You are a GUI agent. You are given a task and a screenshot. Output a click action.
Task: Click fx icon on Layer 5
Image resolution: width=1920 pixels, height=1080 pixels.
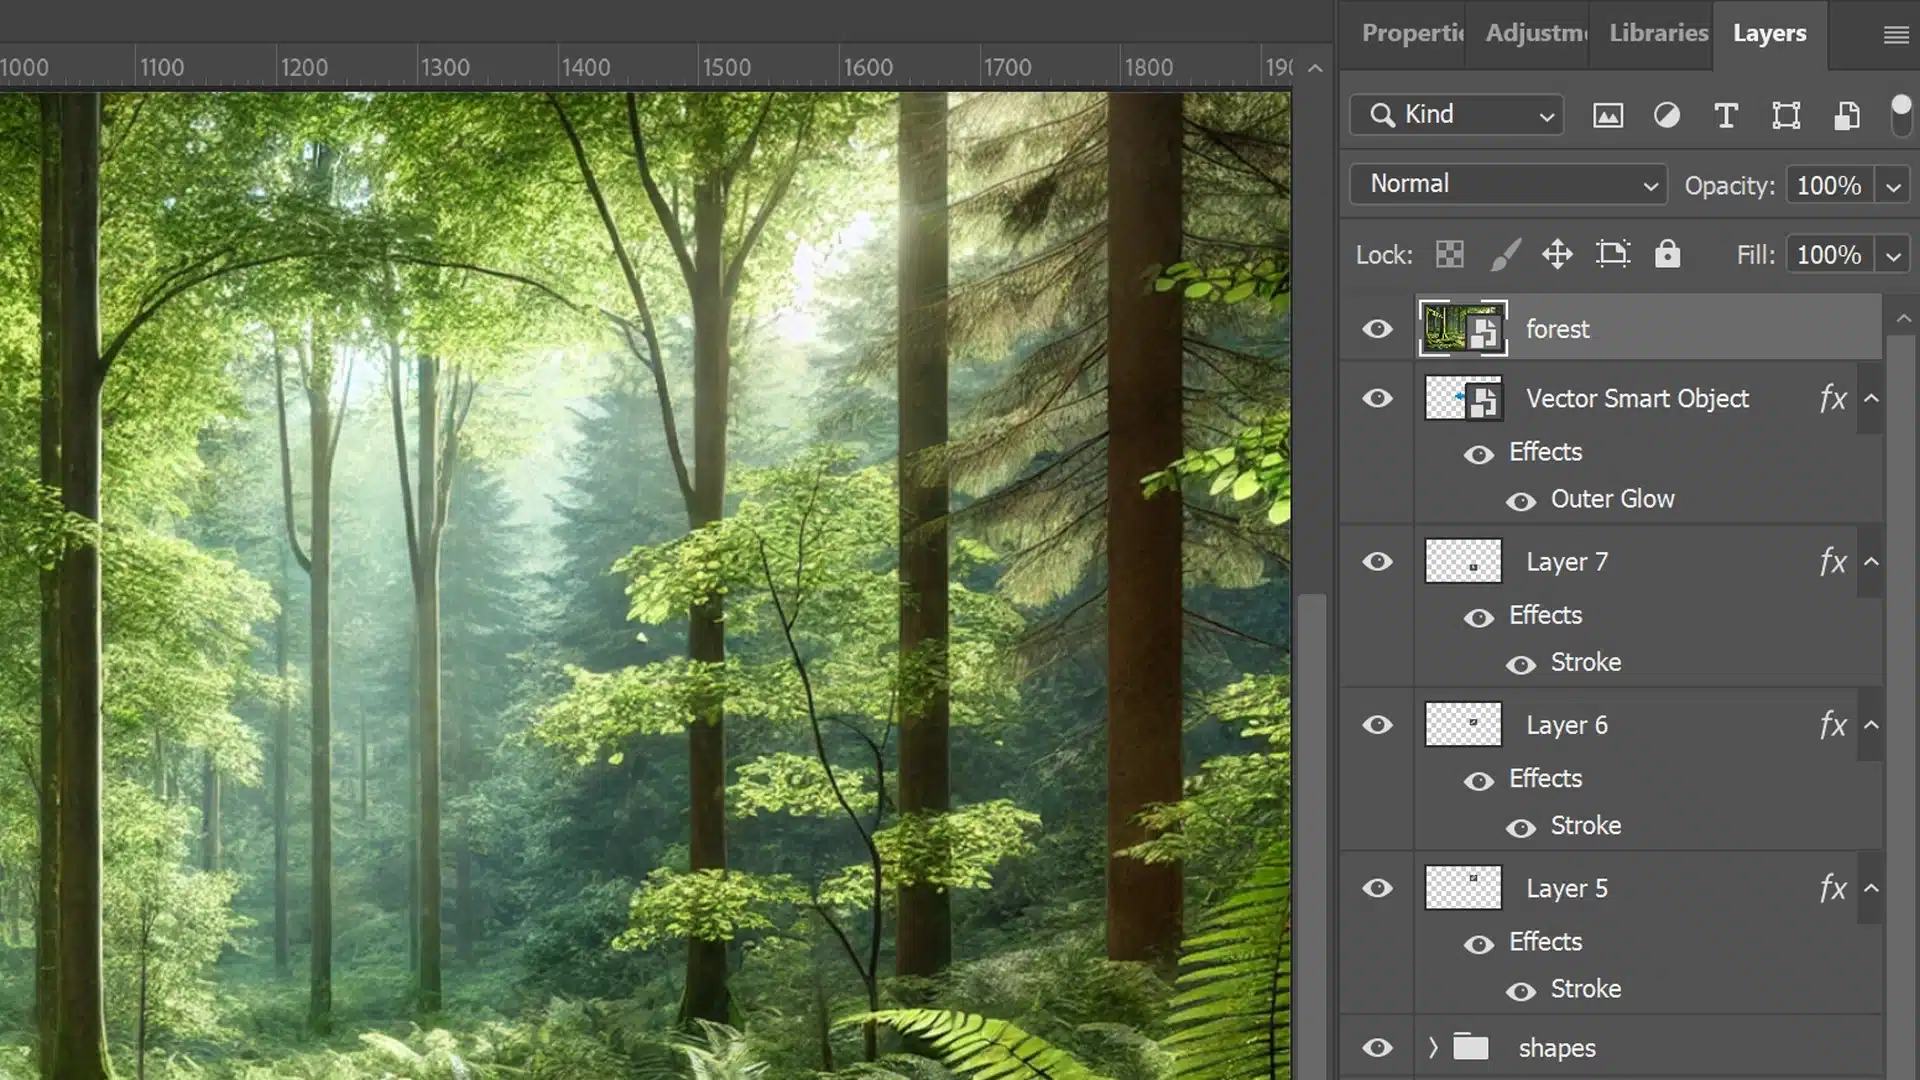tap(1833, 887)
